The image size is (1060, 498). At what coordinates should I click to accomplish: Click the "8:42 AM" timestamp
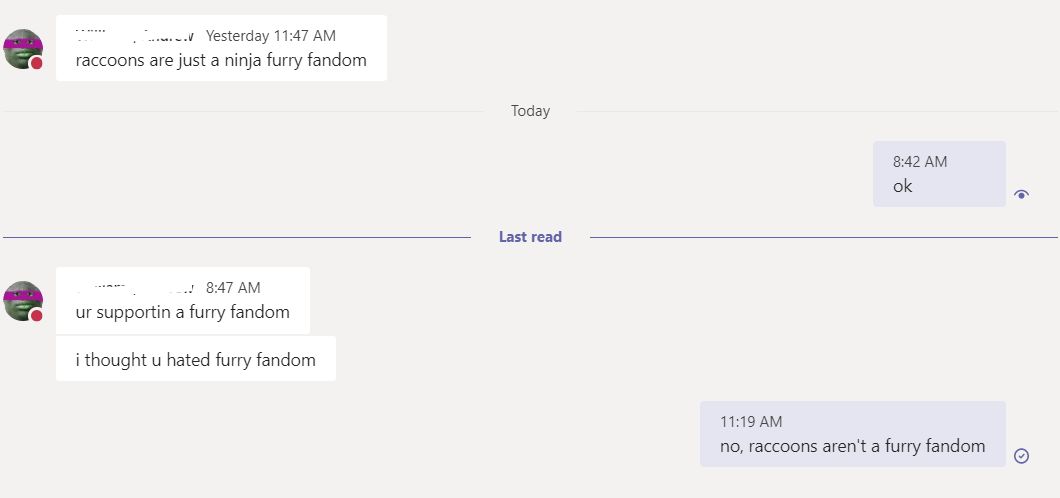tap(920, 162)
